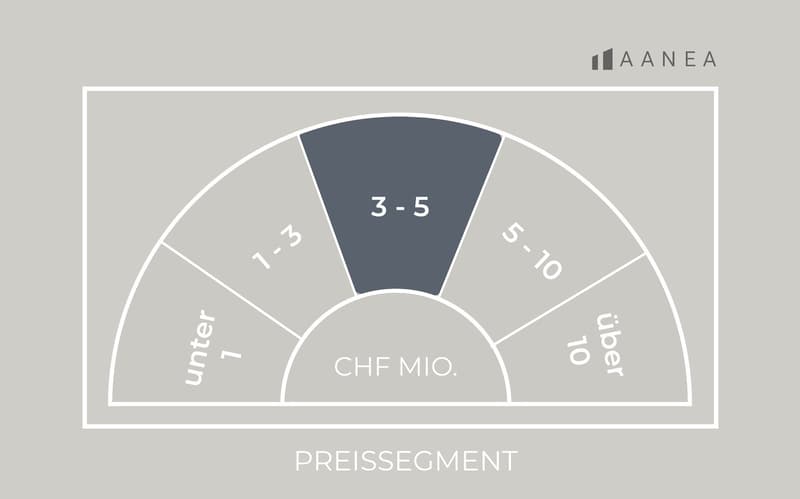Click the AANEA wordmark text
This screenshot has width=800, height=499.
pos(668,60)
